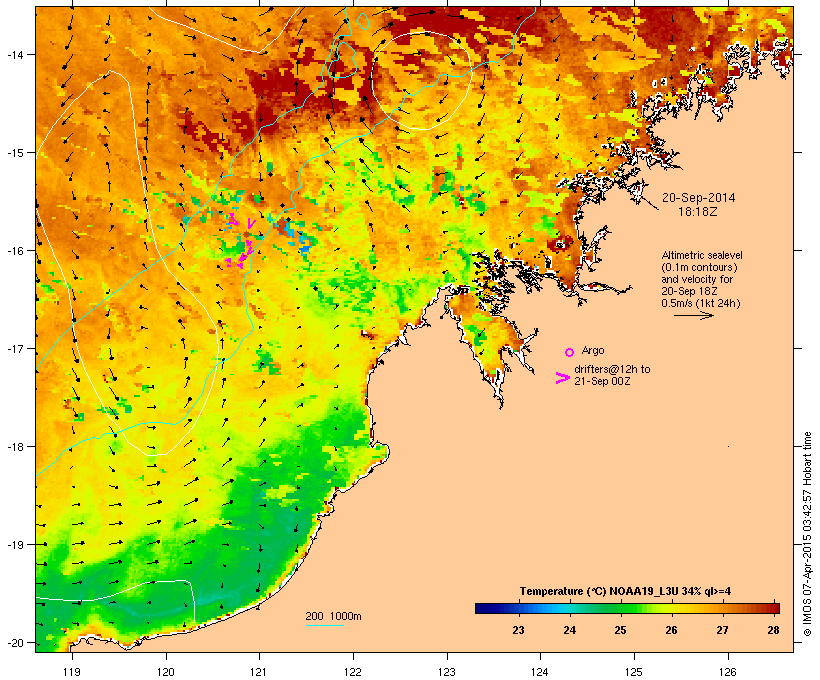820x680 pixels.
Task: Click the '18:18Z' time label
Action: pyautogui.click(x=698, y=212)
